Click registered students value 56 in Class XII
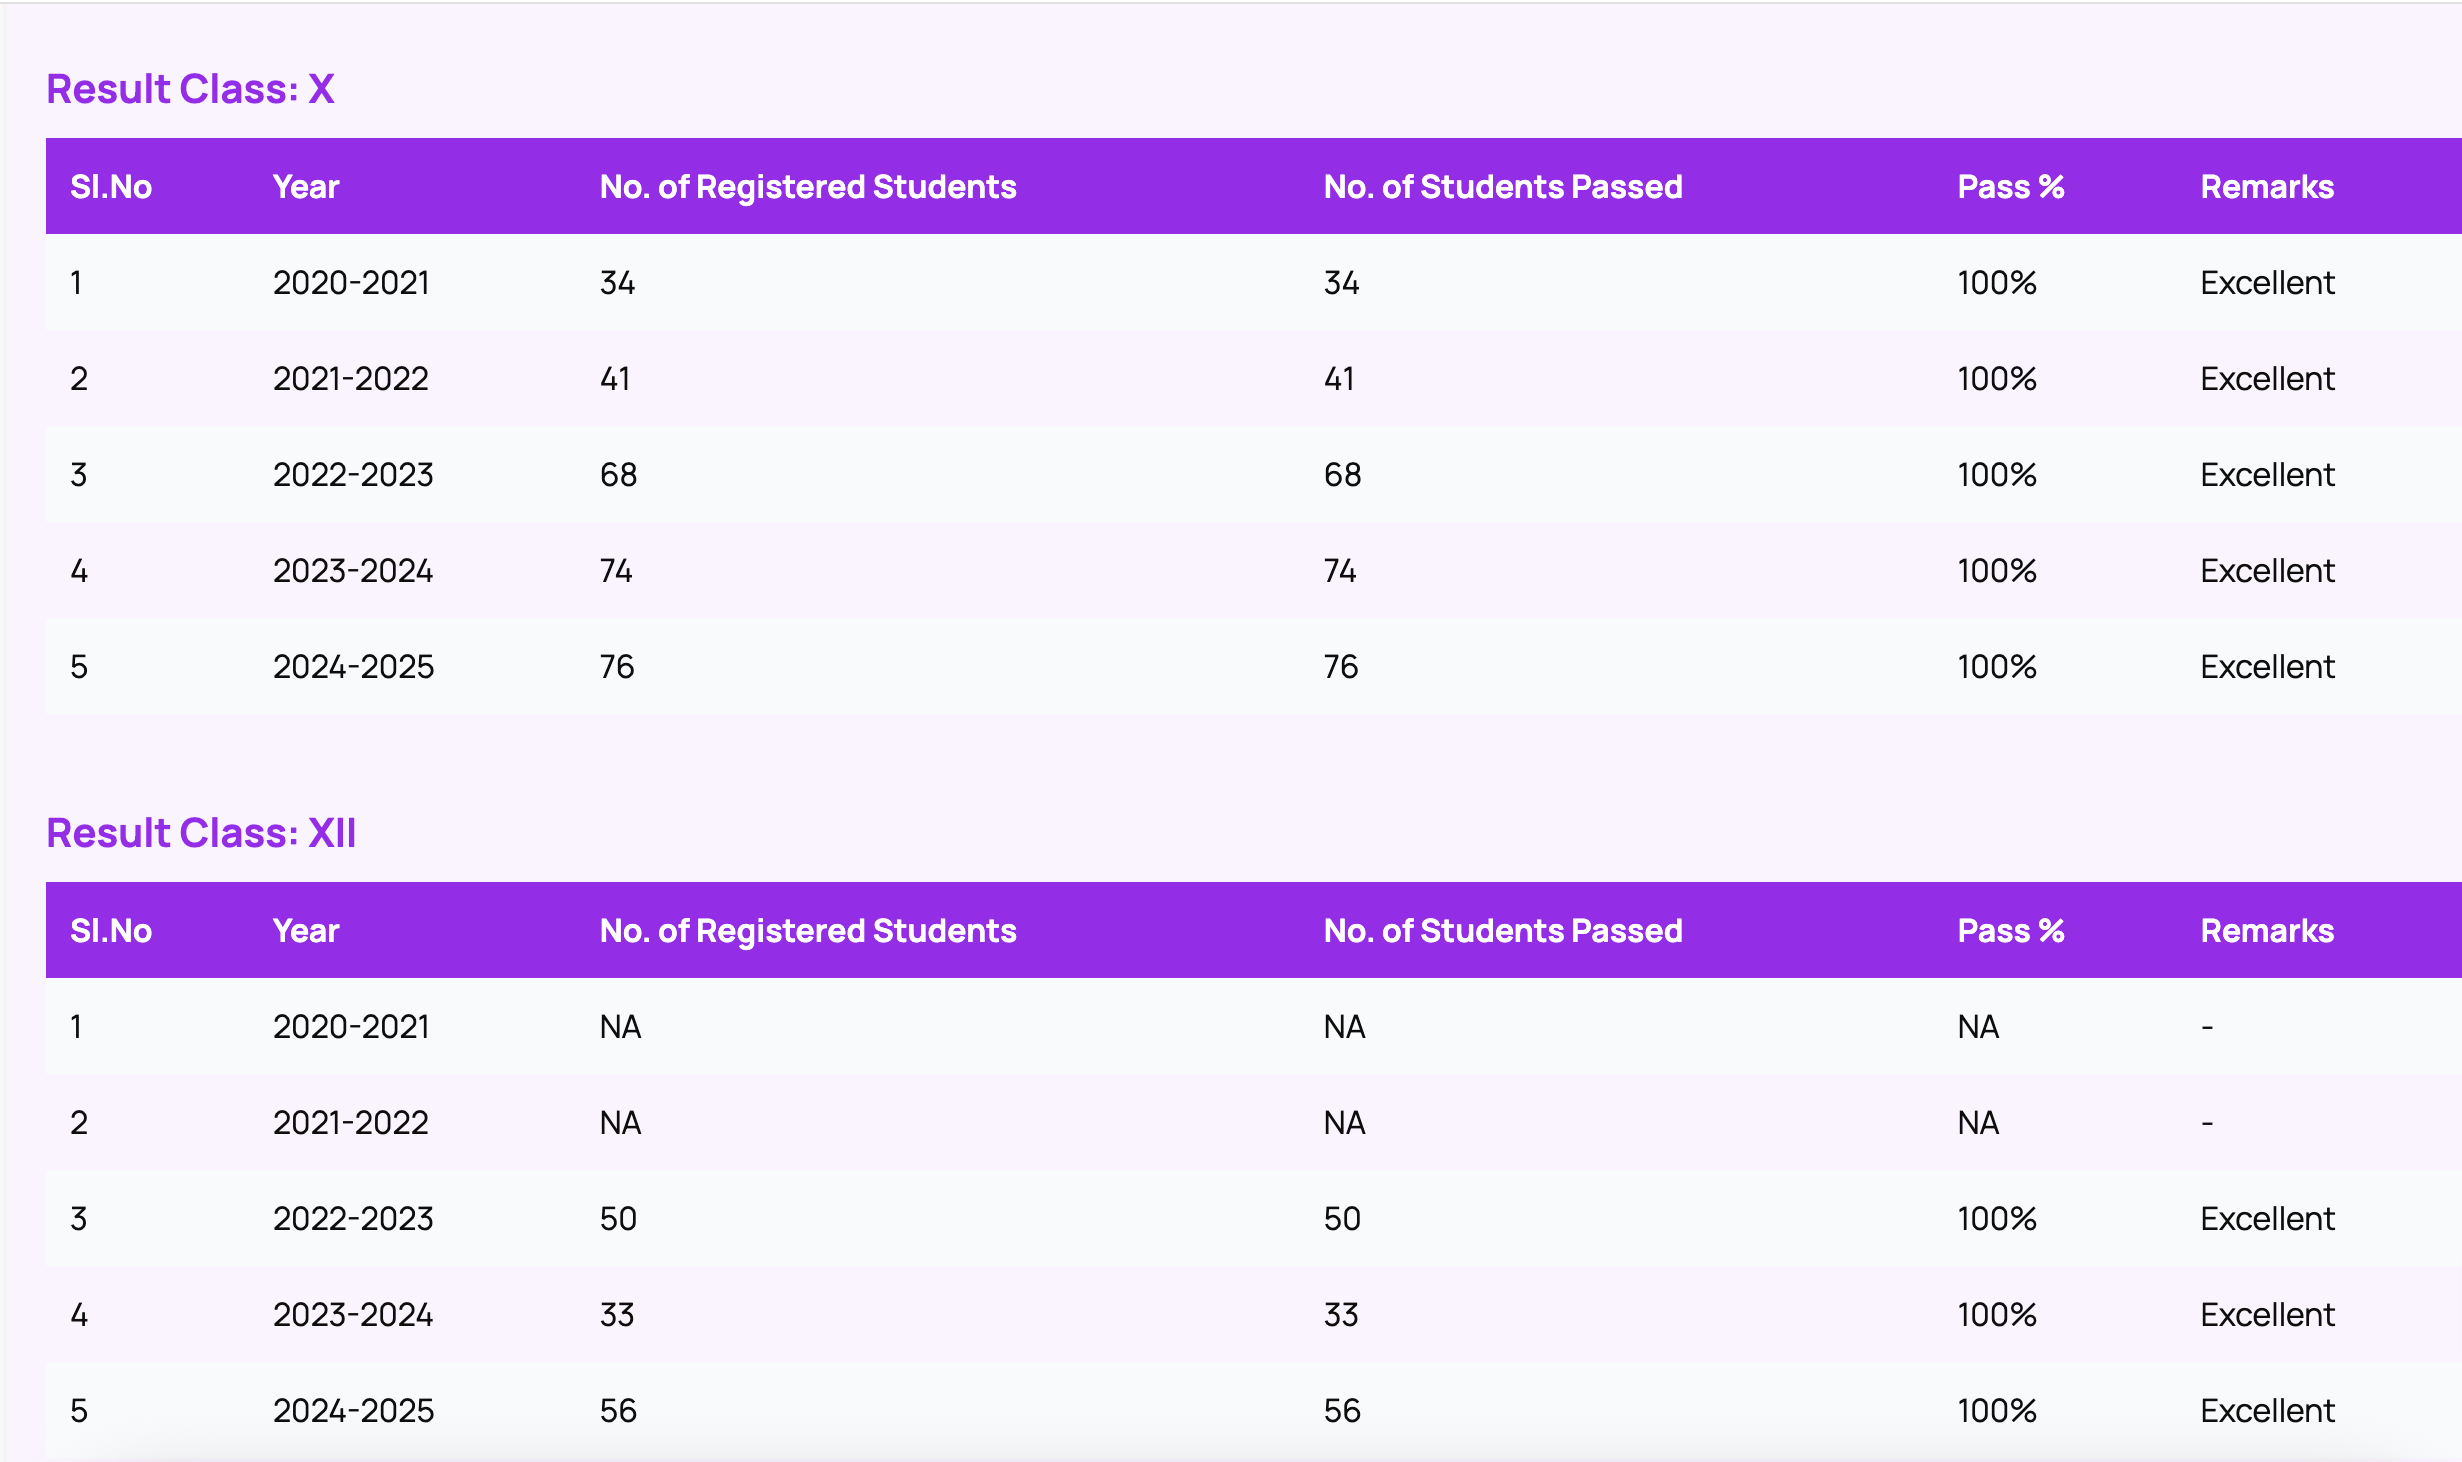 coord(618,1411)
